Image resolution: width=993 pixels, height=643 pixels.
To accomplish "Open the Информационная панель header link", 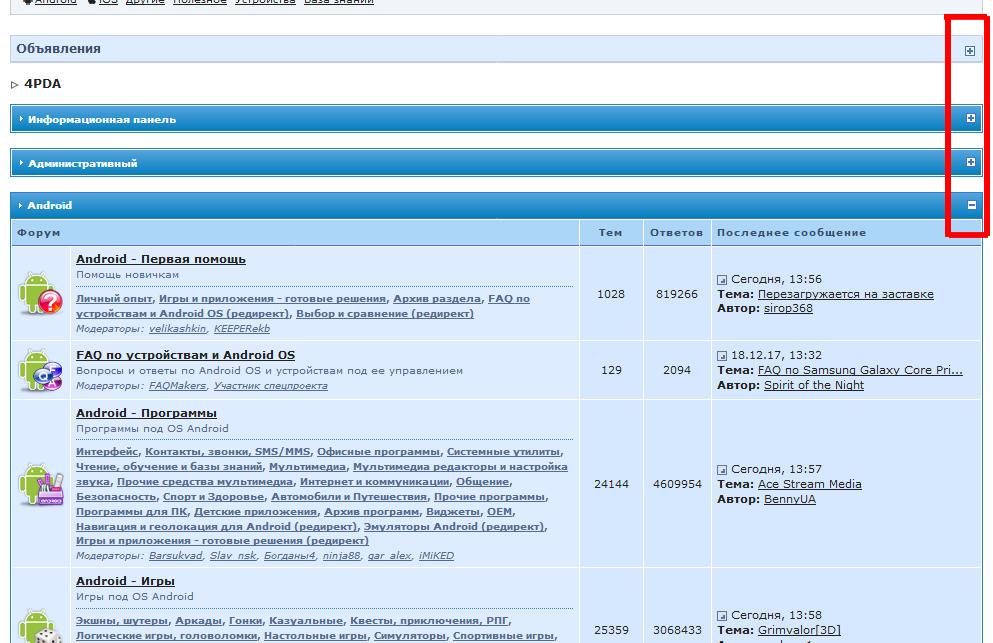I will 101,120.
